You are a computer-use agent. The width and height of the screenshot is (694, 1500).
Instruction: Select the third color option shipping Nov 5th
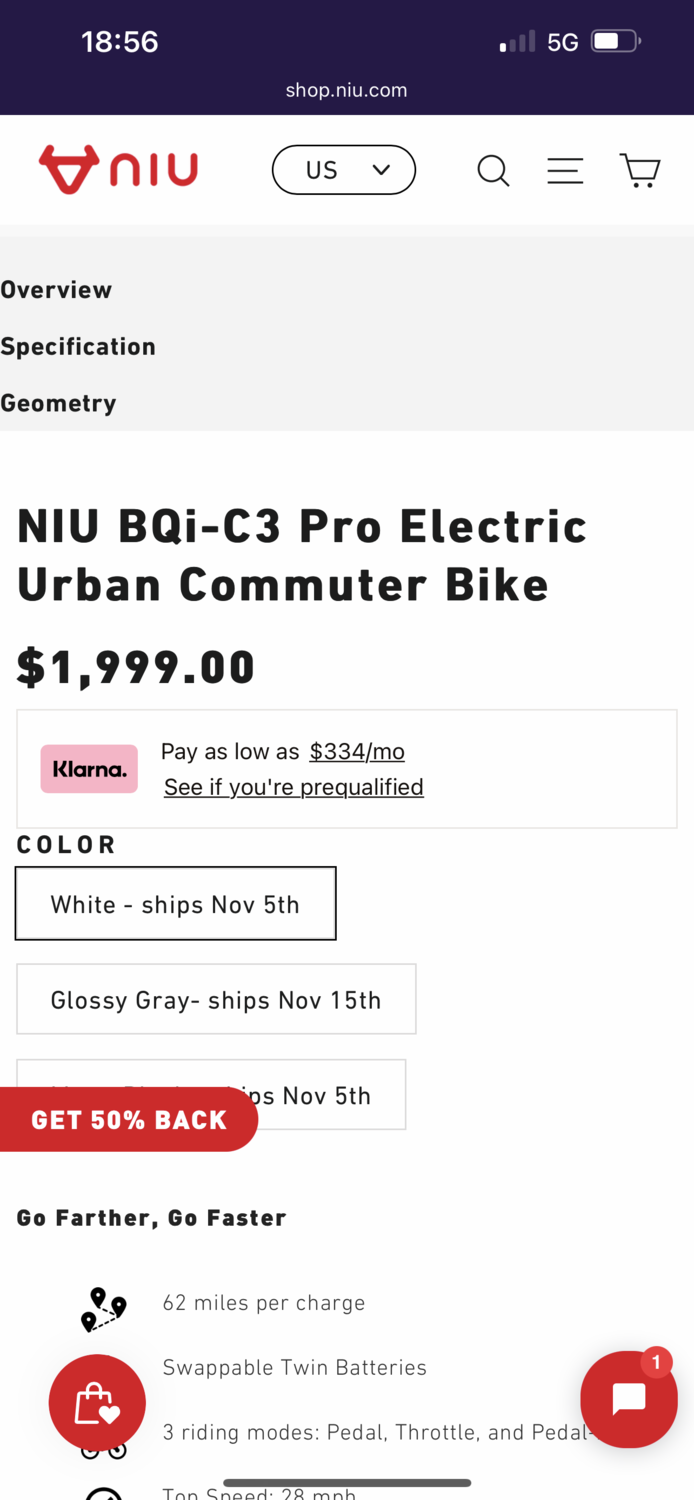point(330,1095)
